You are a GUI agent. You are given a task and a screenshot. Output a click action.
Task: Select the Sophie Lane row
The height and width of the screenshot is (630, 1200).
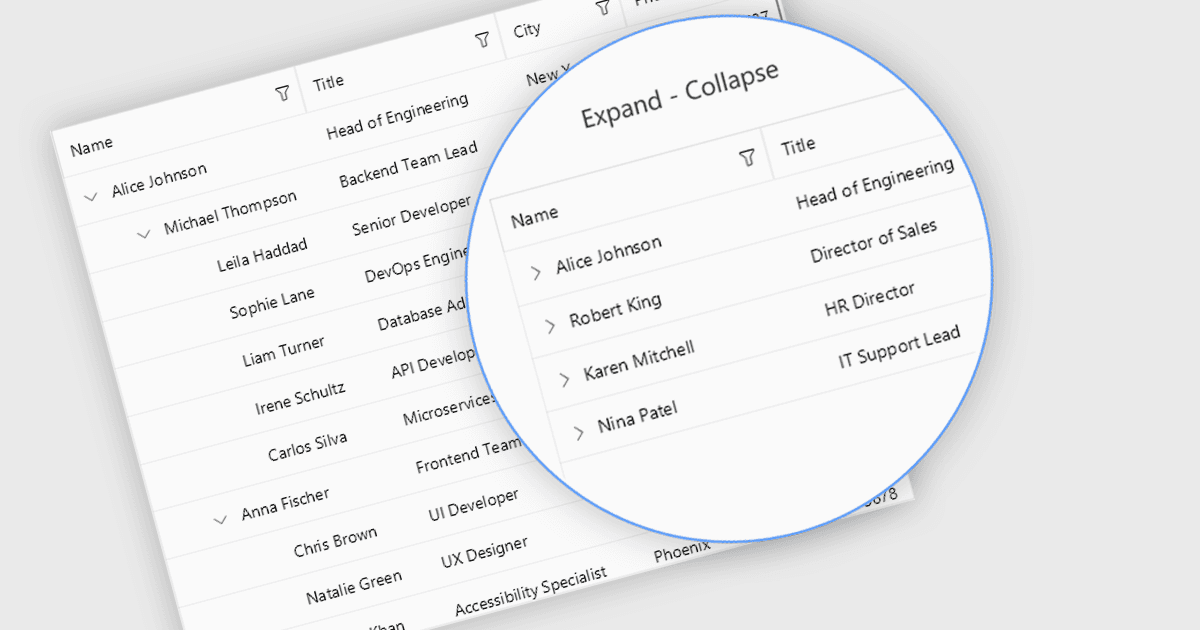272,303
